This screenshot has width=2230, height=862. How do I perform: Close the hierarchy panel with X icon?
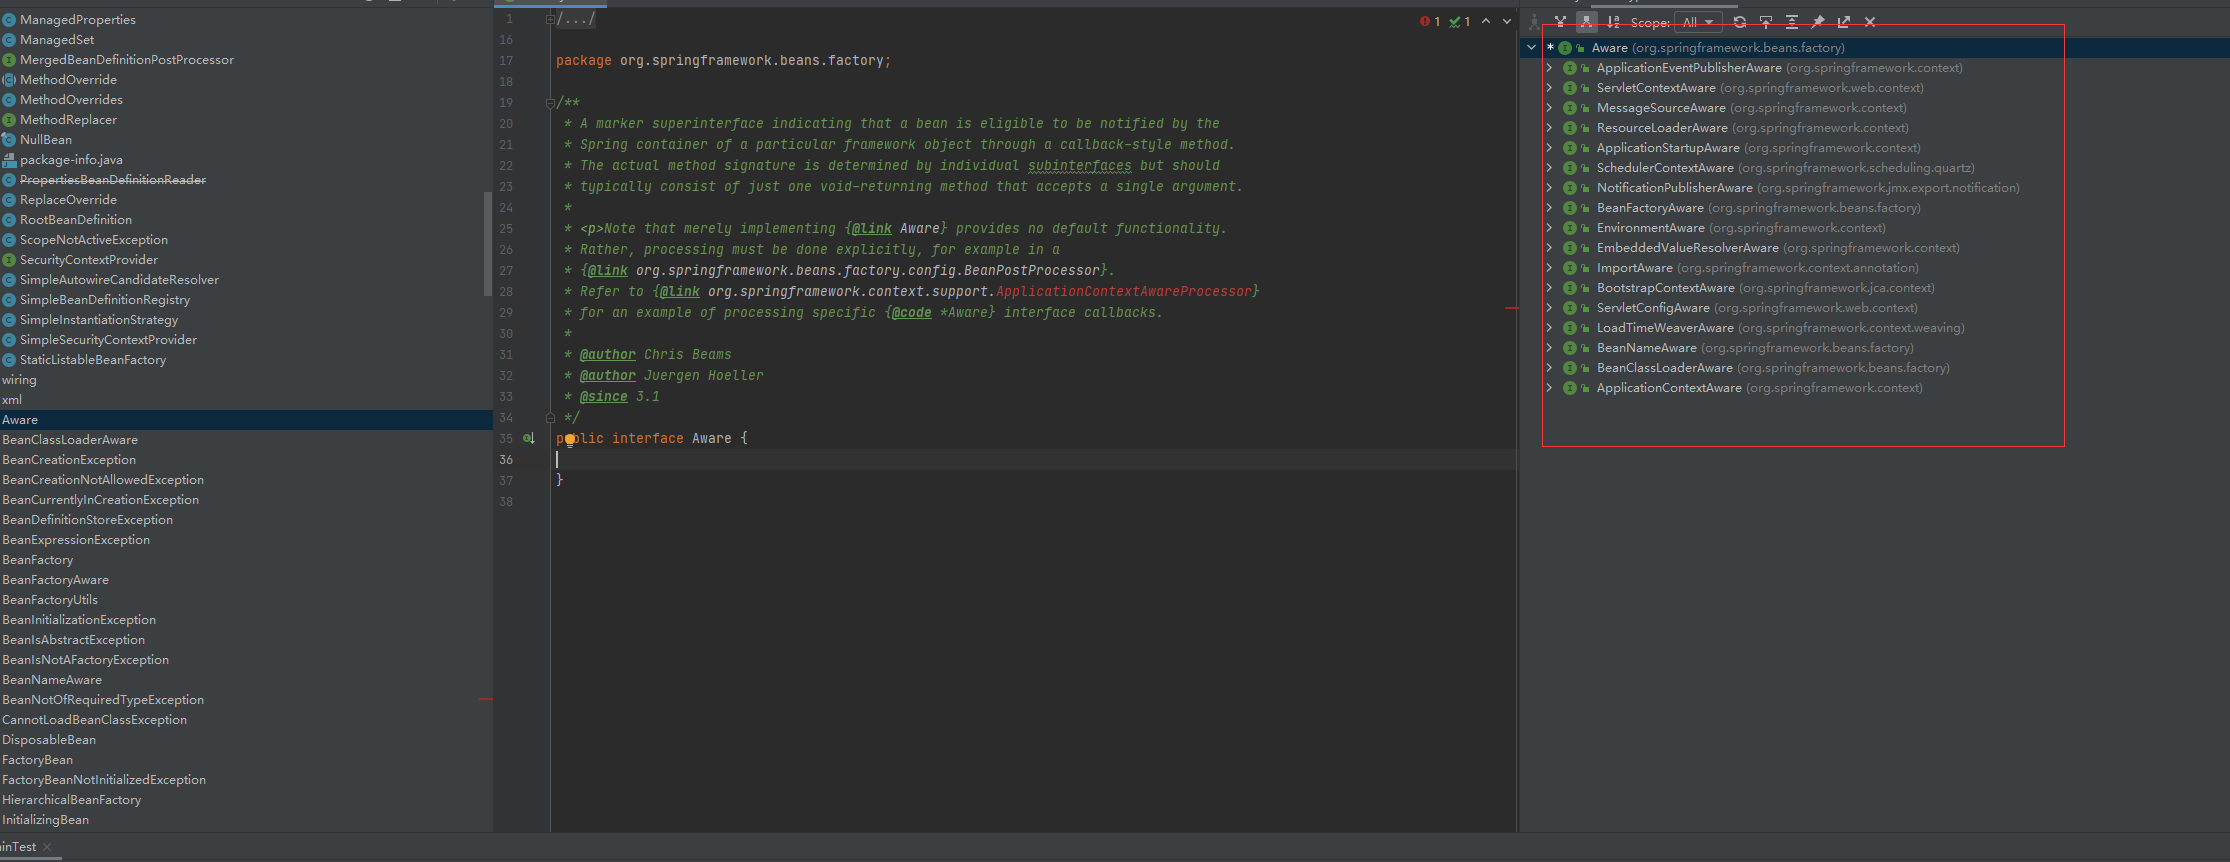1870,22
